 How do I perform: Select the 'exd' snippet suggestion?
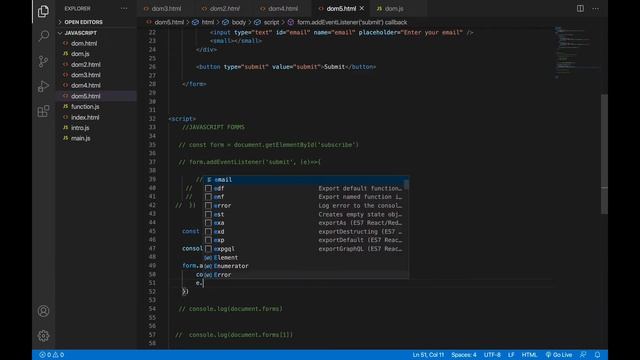coord(306,231)
